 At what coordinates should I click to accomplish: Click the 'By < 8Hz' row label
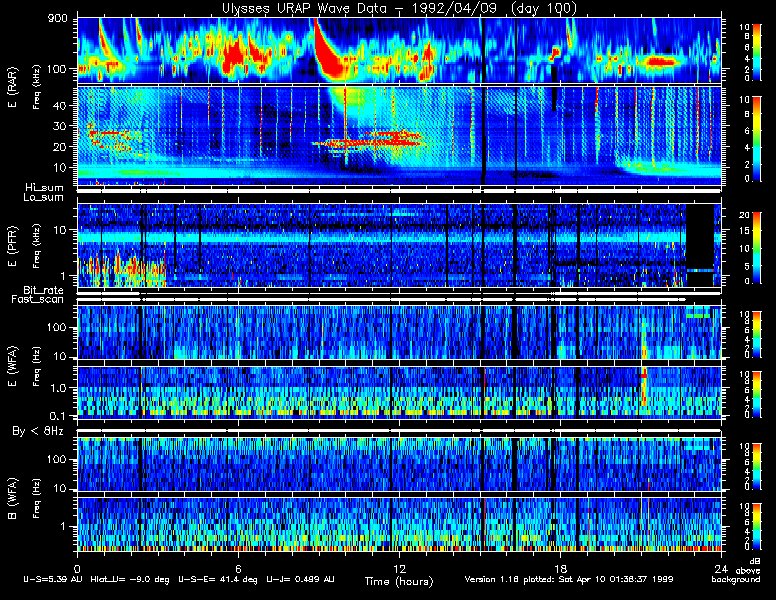[38, 431]
